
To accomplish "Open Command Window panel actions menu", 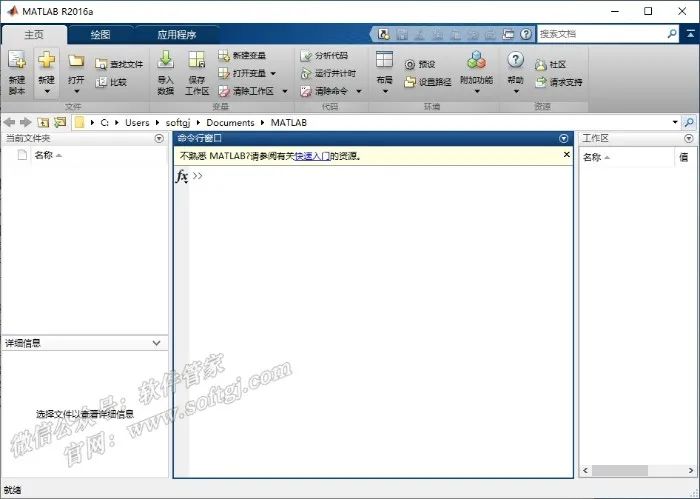I will [563, 139].
